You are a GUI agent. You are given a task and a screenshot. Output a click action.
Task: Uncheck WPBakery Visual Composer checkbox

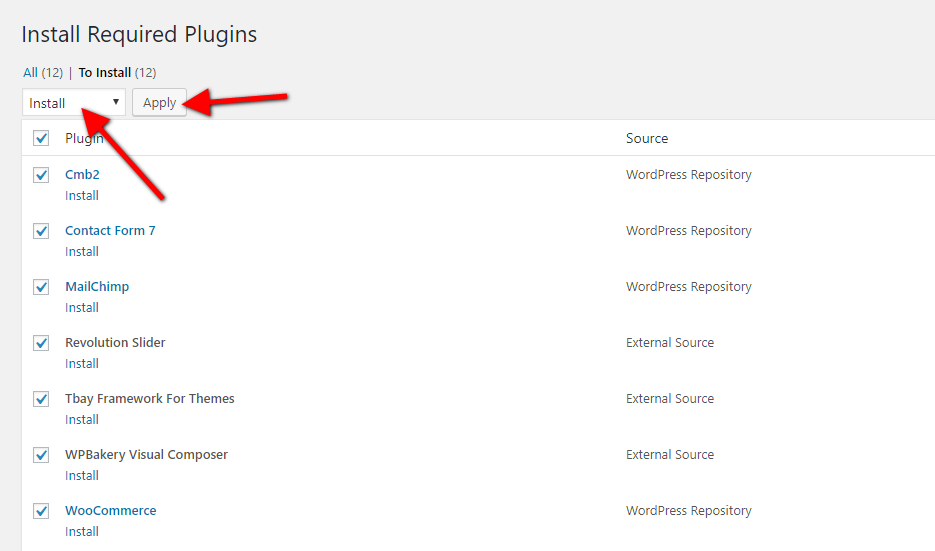[41, 455]
